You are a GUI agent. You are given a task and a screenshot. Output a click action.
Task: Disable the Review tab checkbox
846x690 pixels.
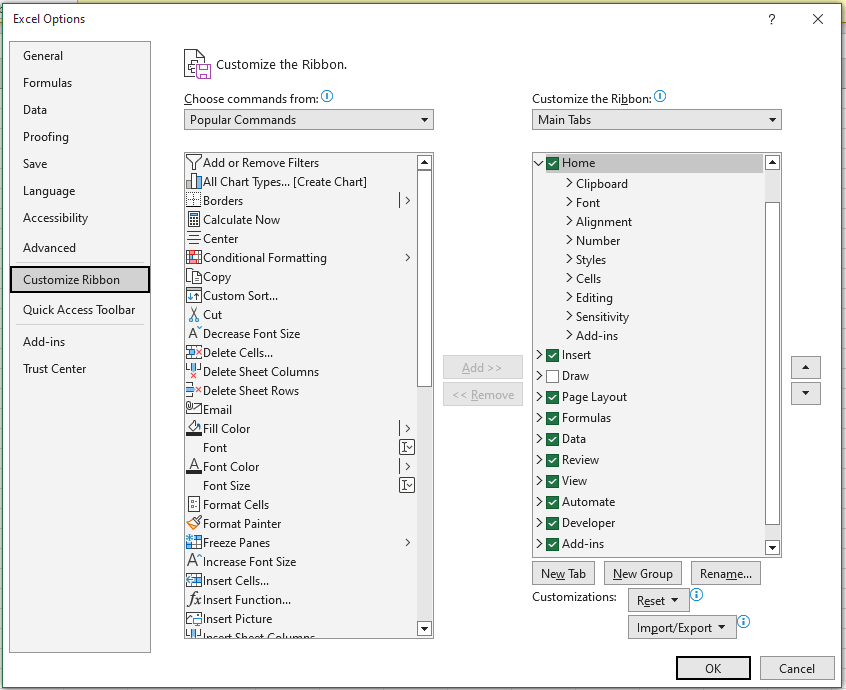coord(552,460)
